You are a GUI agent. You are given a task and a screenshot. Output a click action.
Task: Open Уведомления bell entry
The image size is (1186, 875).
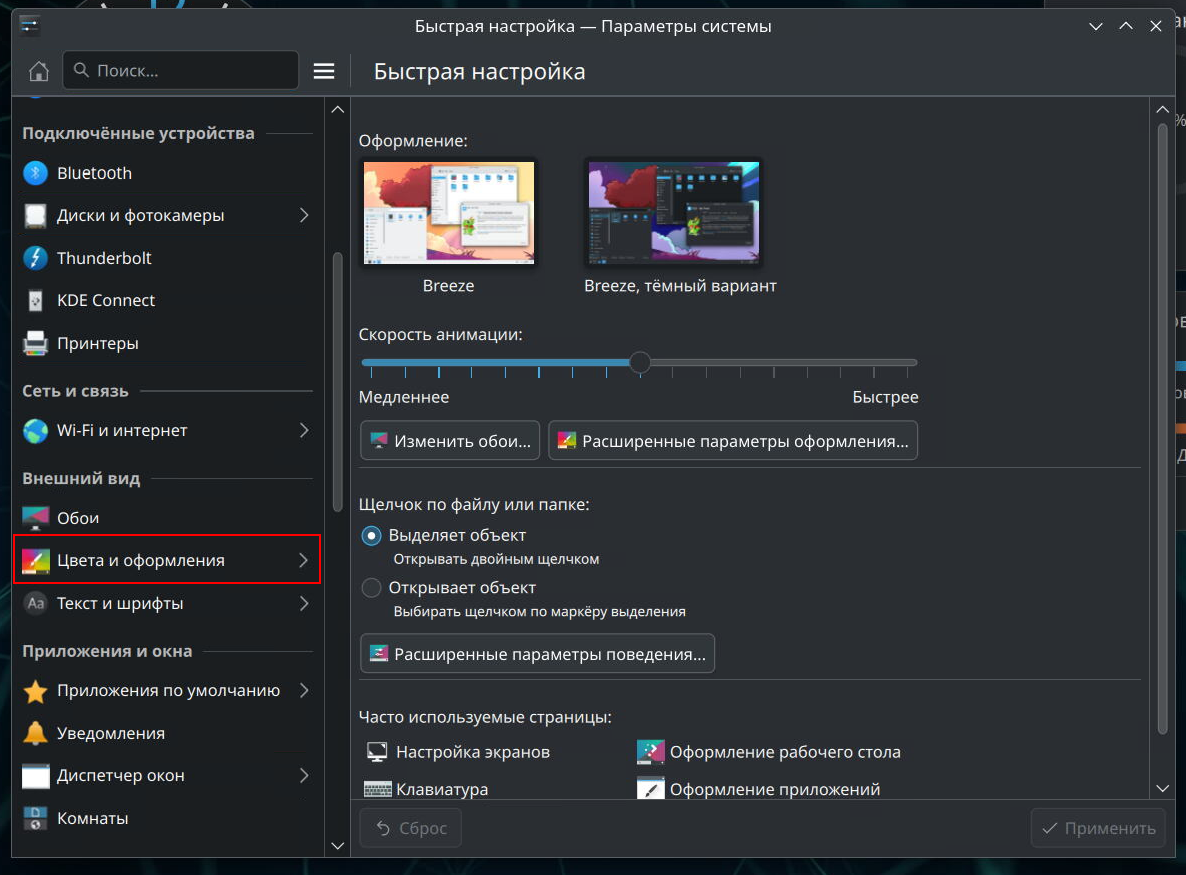pyautogui.click(x=110, y=733)
